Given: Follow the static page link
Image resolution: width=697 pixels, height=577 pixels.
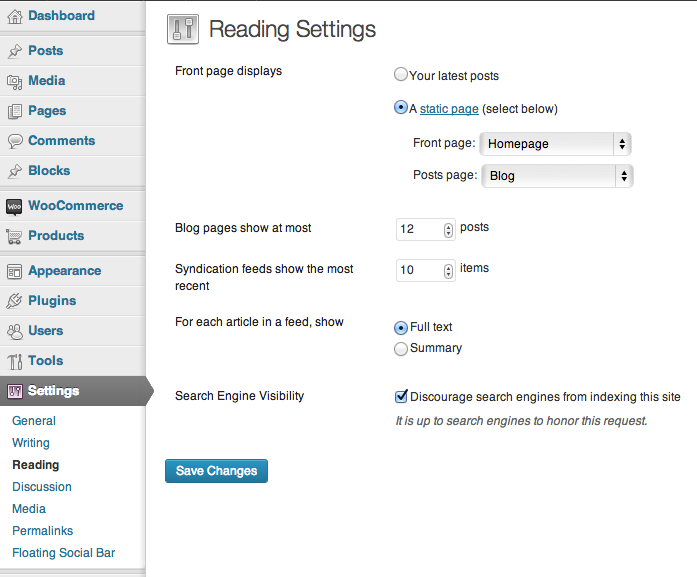Looking at the screenshot, I should 449,109.
